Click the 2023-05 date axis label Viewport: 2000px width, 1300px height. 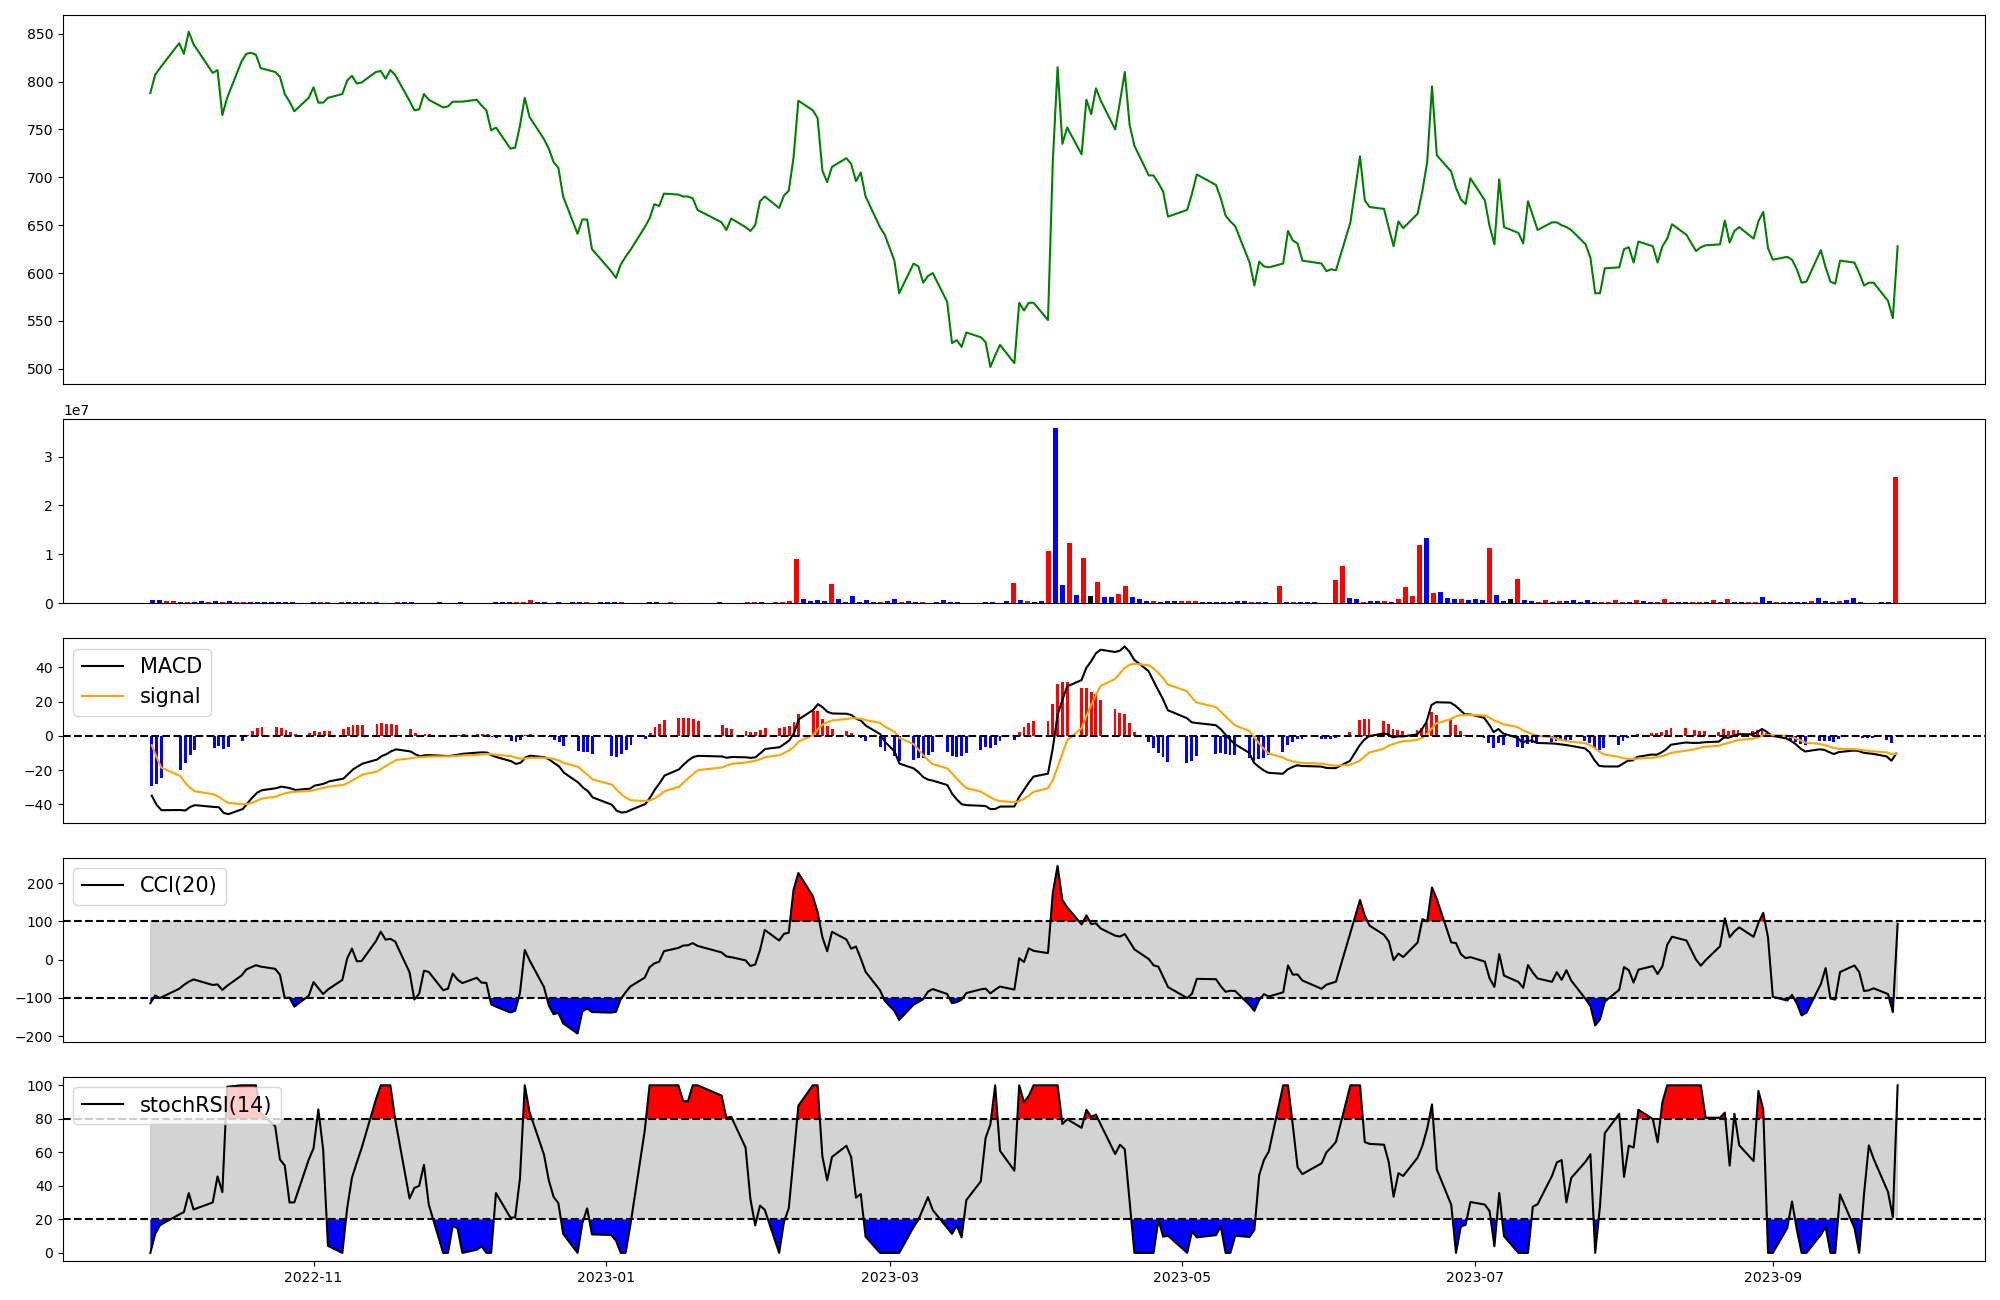(1182, 1277)
